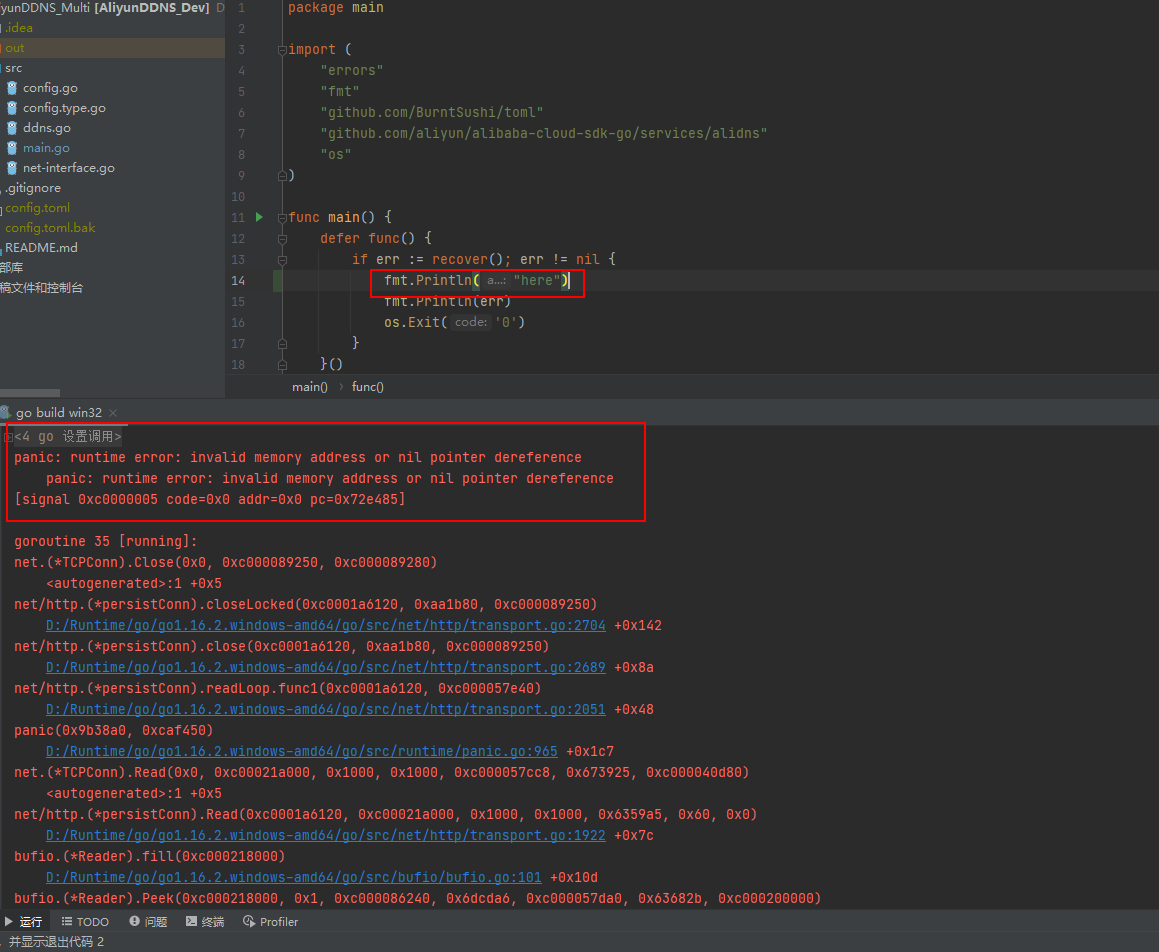Click the fold end marker at line 9
This screenshot has width=1159, height=952.
[x=282, y=176]
